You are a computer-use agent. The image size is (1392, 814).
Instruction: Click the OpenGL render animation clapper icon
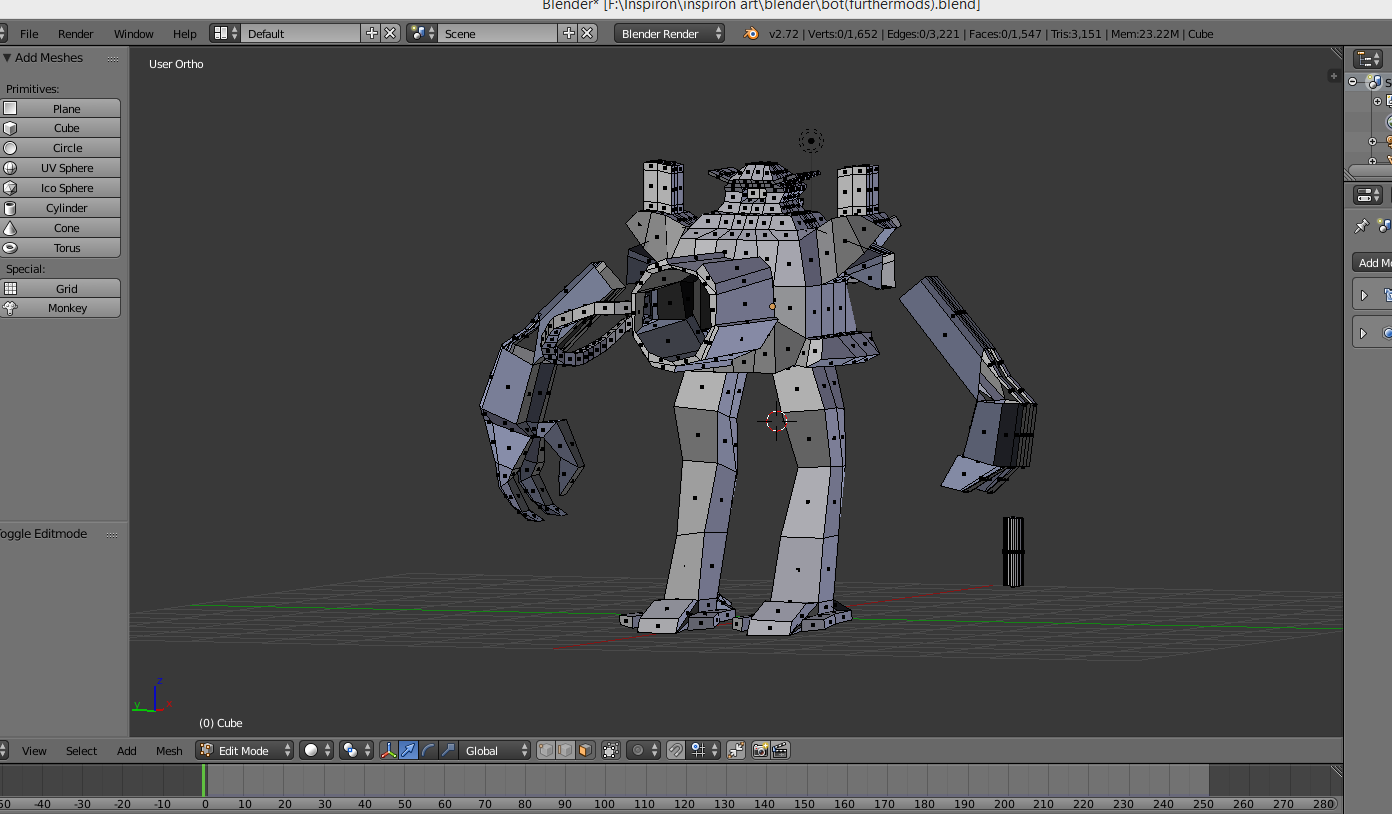(x=780, y=750)
